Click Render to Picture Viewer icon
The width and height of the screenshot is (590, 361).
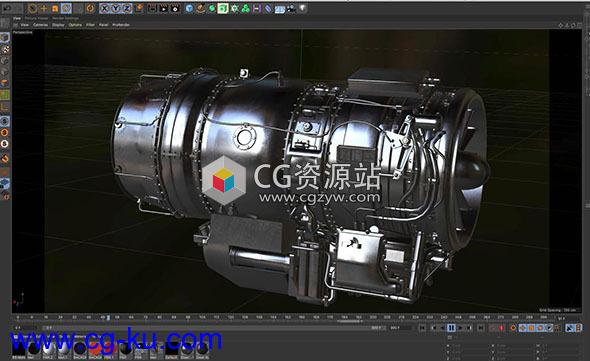coord(164,8)
